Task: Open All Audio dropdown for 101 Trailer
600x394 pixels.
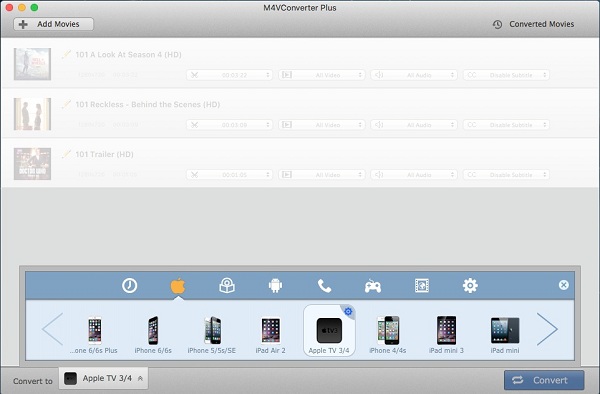Action: point(414,174)
